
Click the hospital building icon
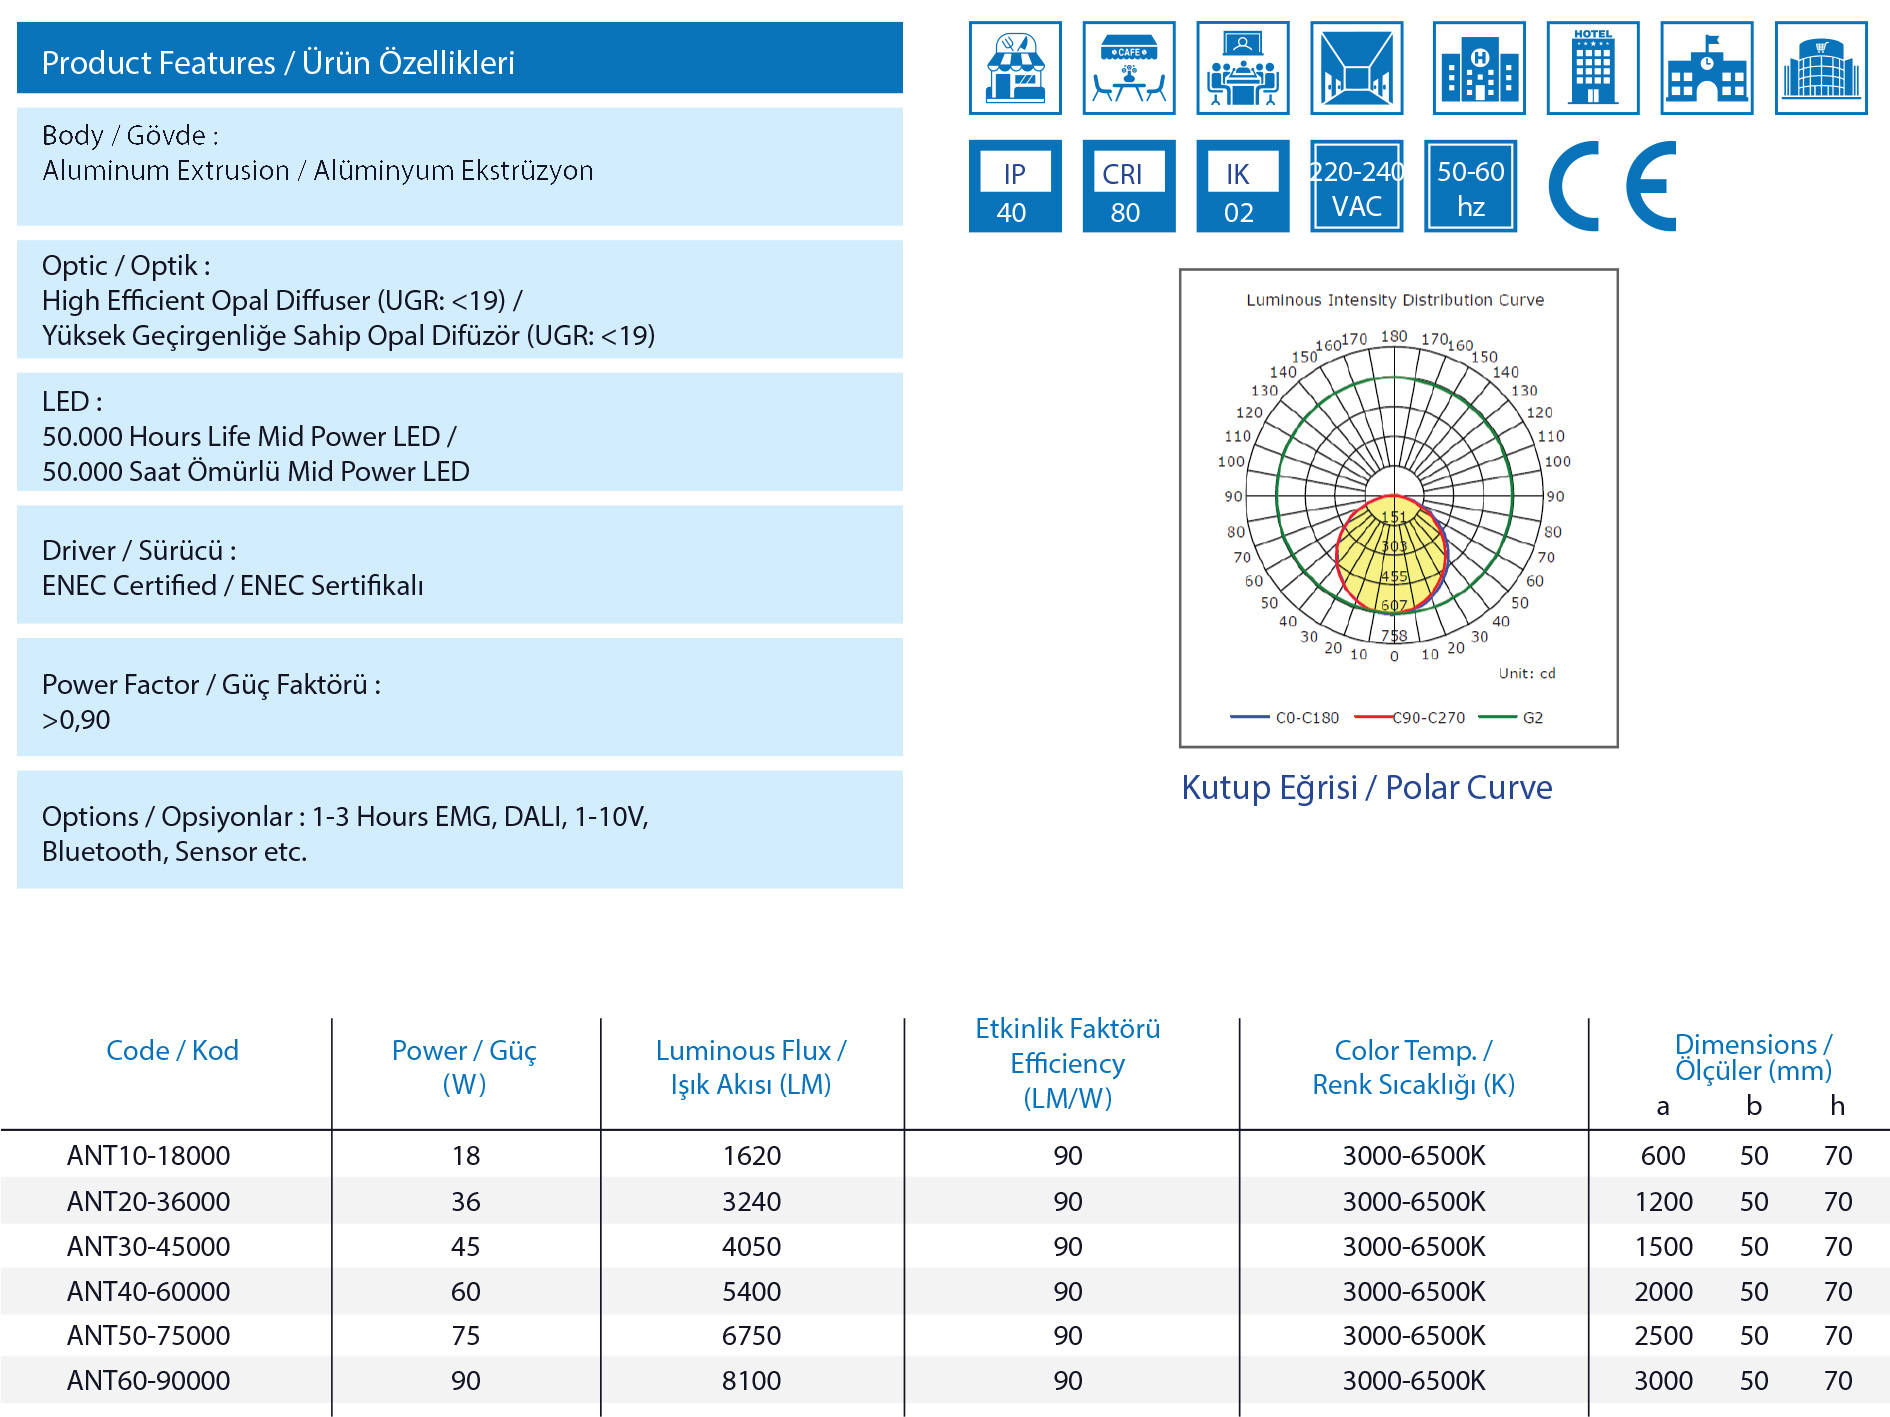point(1479,68)
